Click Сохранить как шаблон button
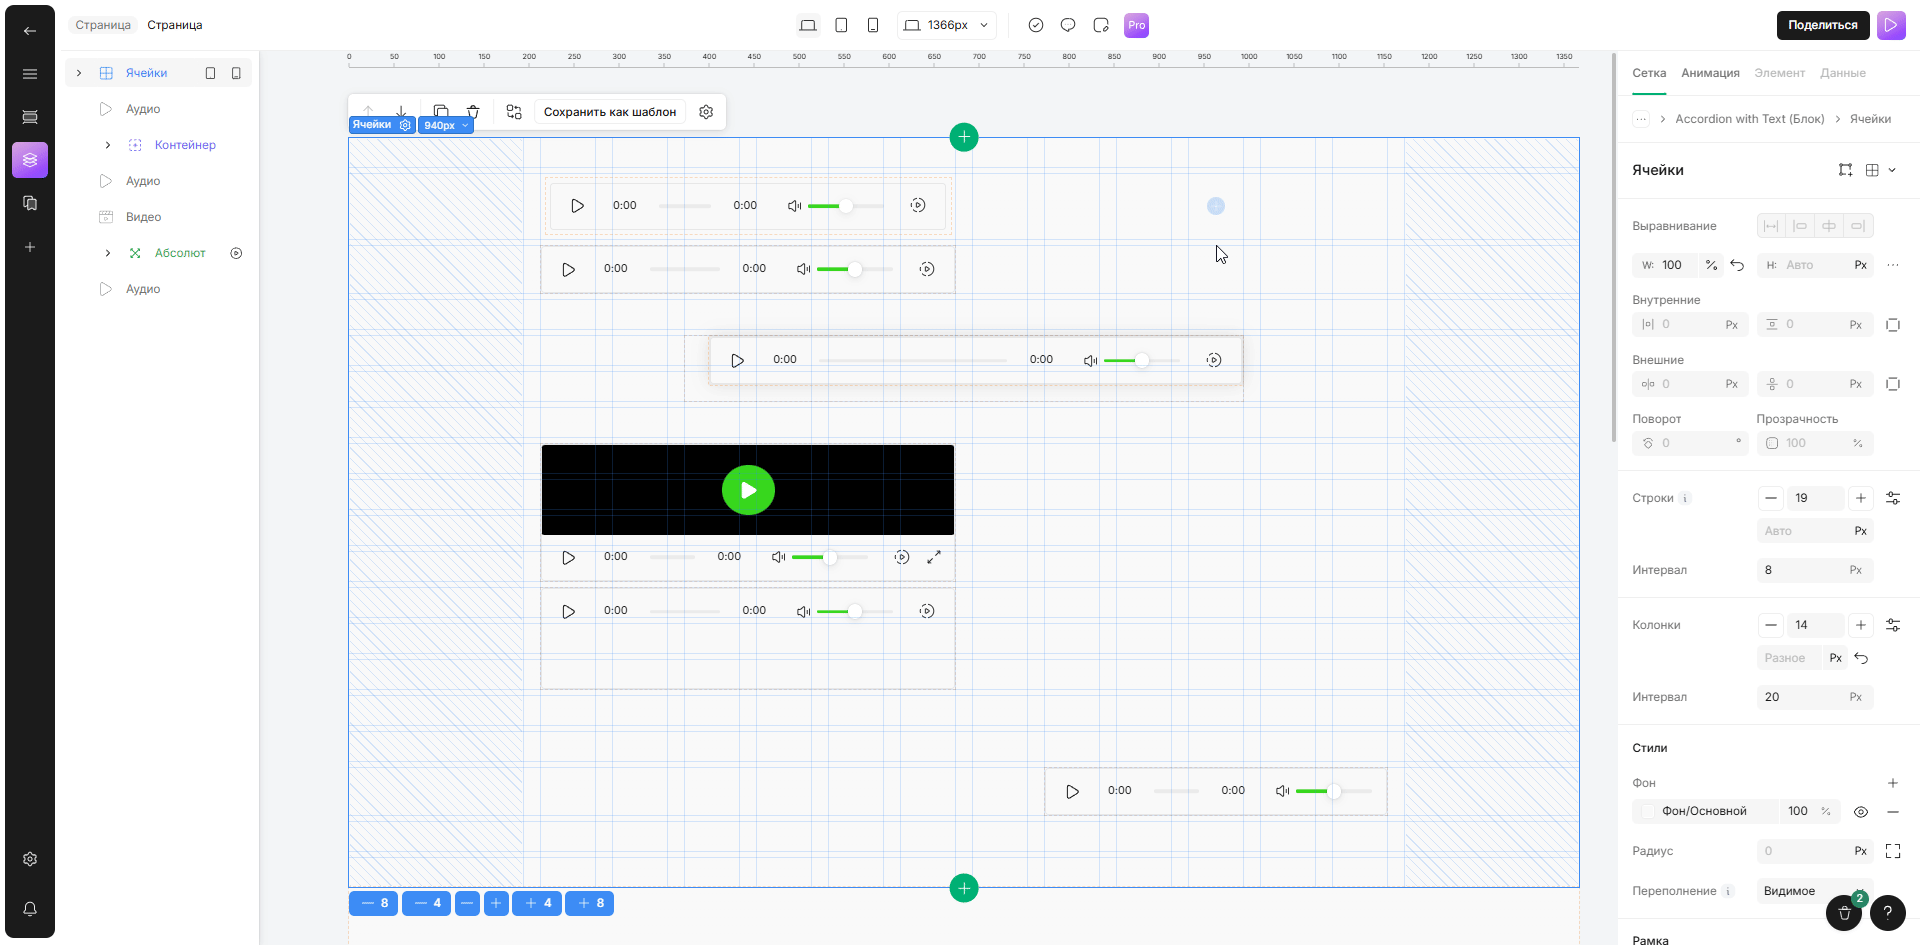The height and width of the screenshot is (945, 1920). (x=609, y=112)
